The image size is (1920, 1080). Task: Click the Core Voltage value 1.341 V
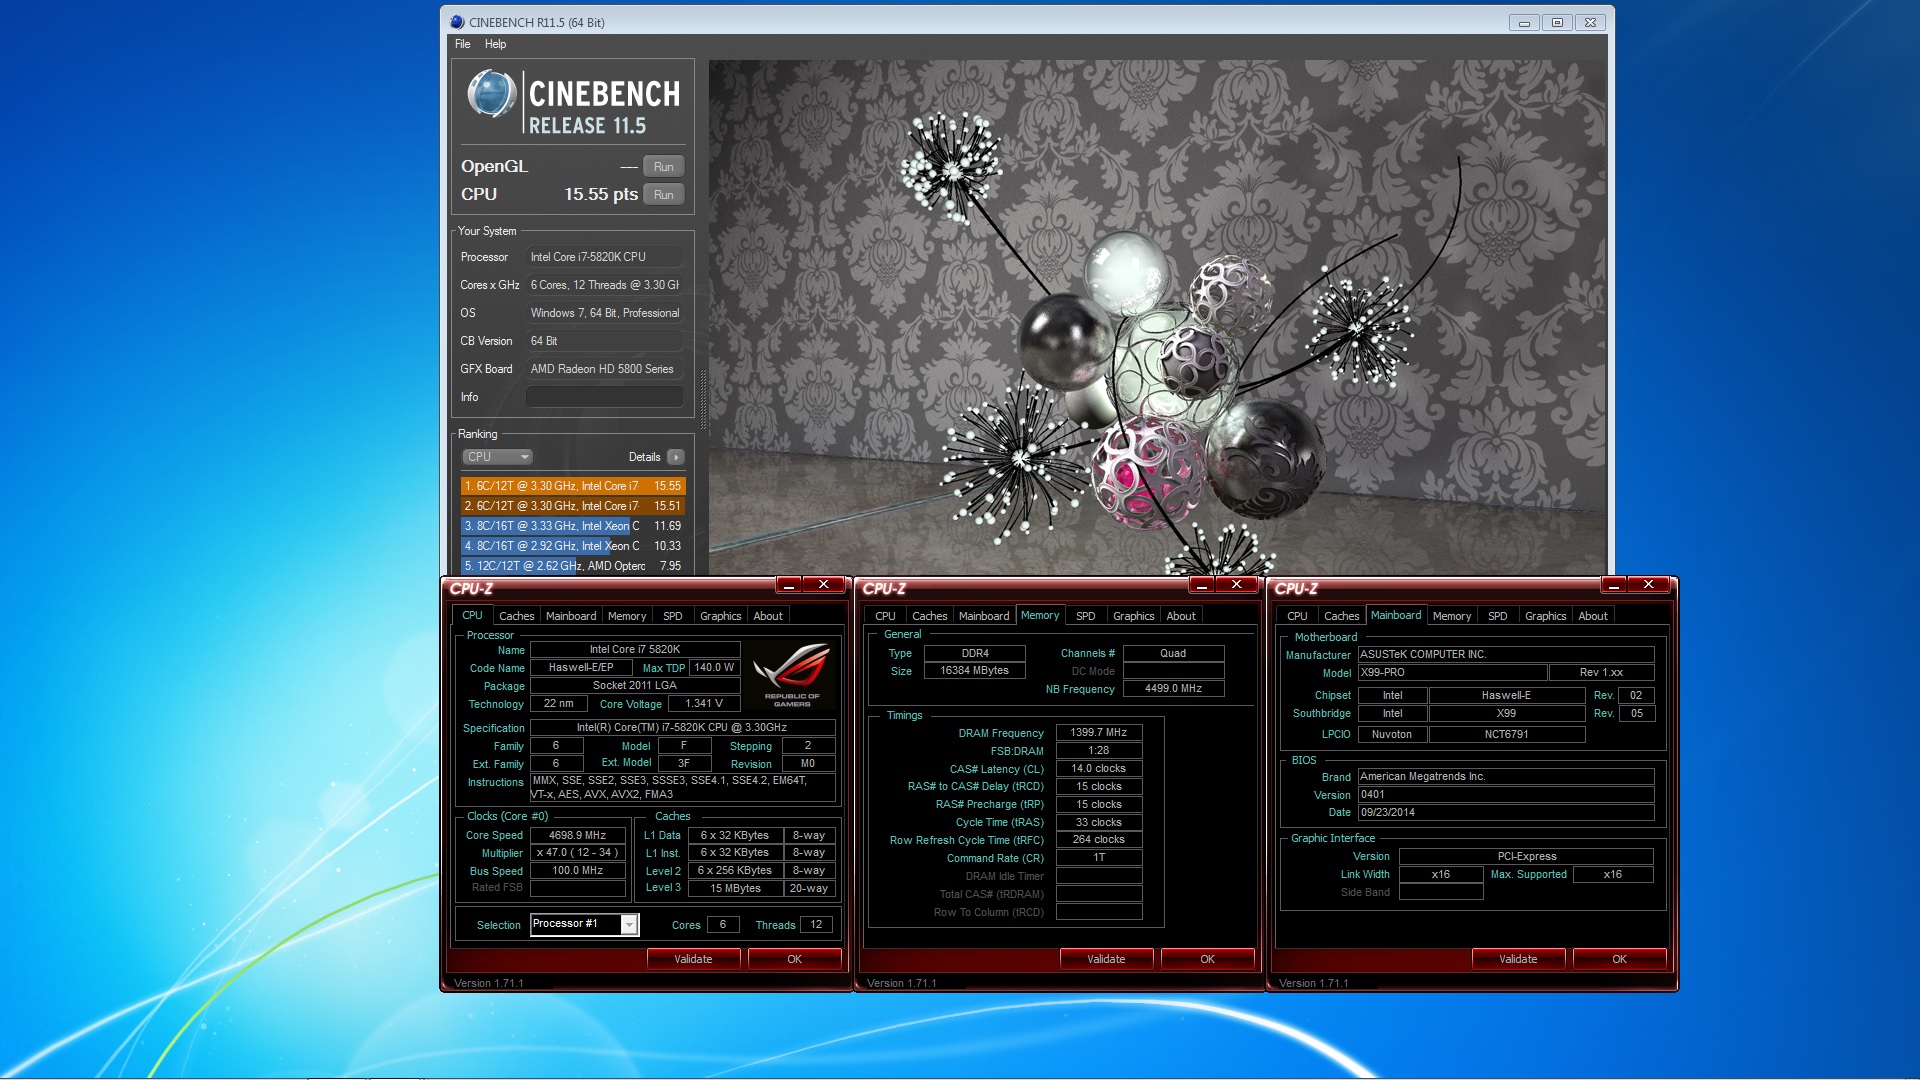tap(703, 703)
